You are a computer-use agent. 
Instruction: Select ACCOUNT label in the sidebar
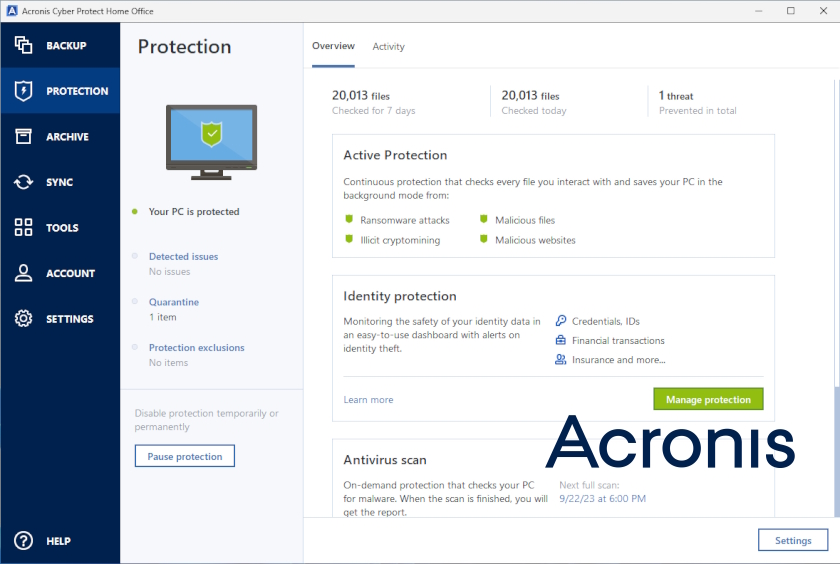pyautogui.click(x=70, y=273)
